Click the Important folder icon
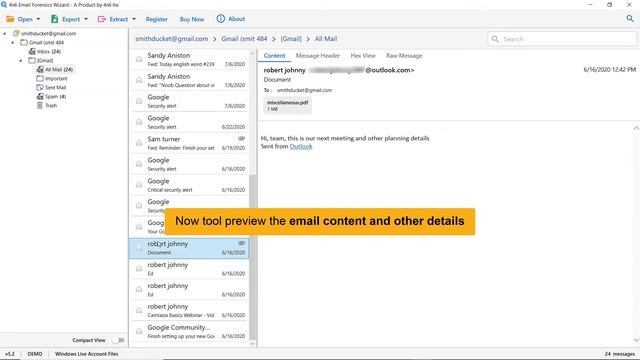The width and height of the screenshot is (640, 360). (40, 78)
